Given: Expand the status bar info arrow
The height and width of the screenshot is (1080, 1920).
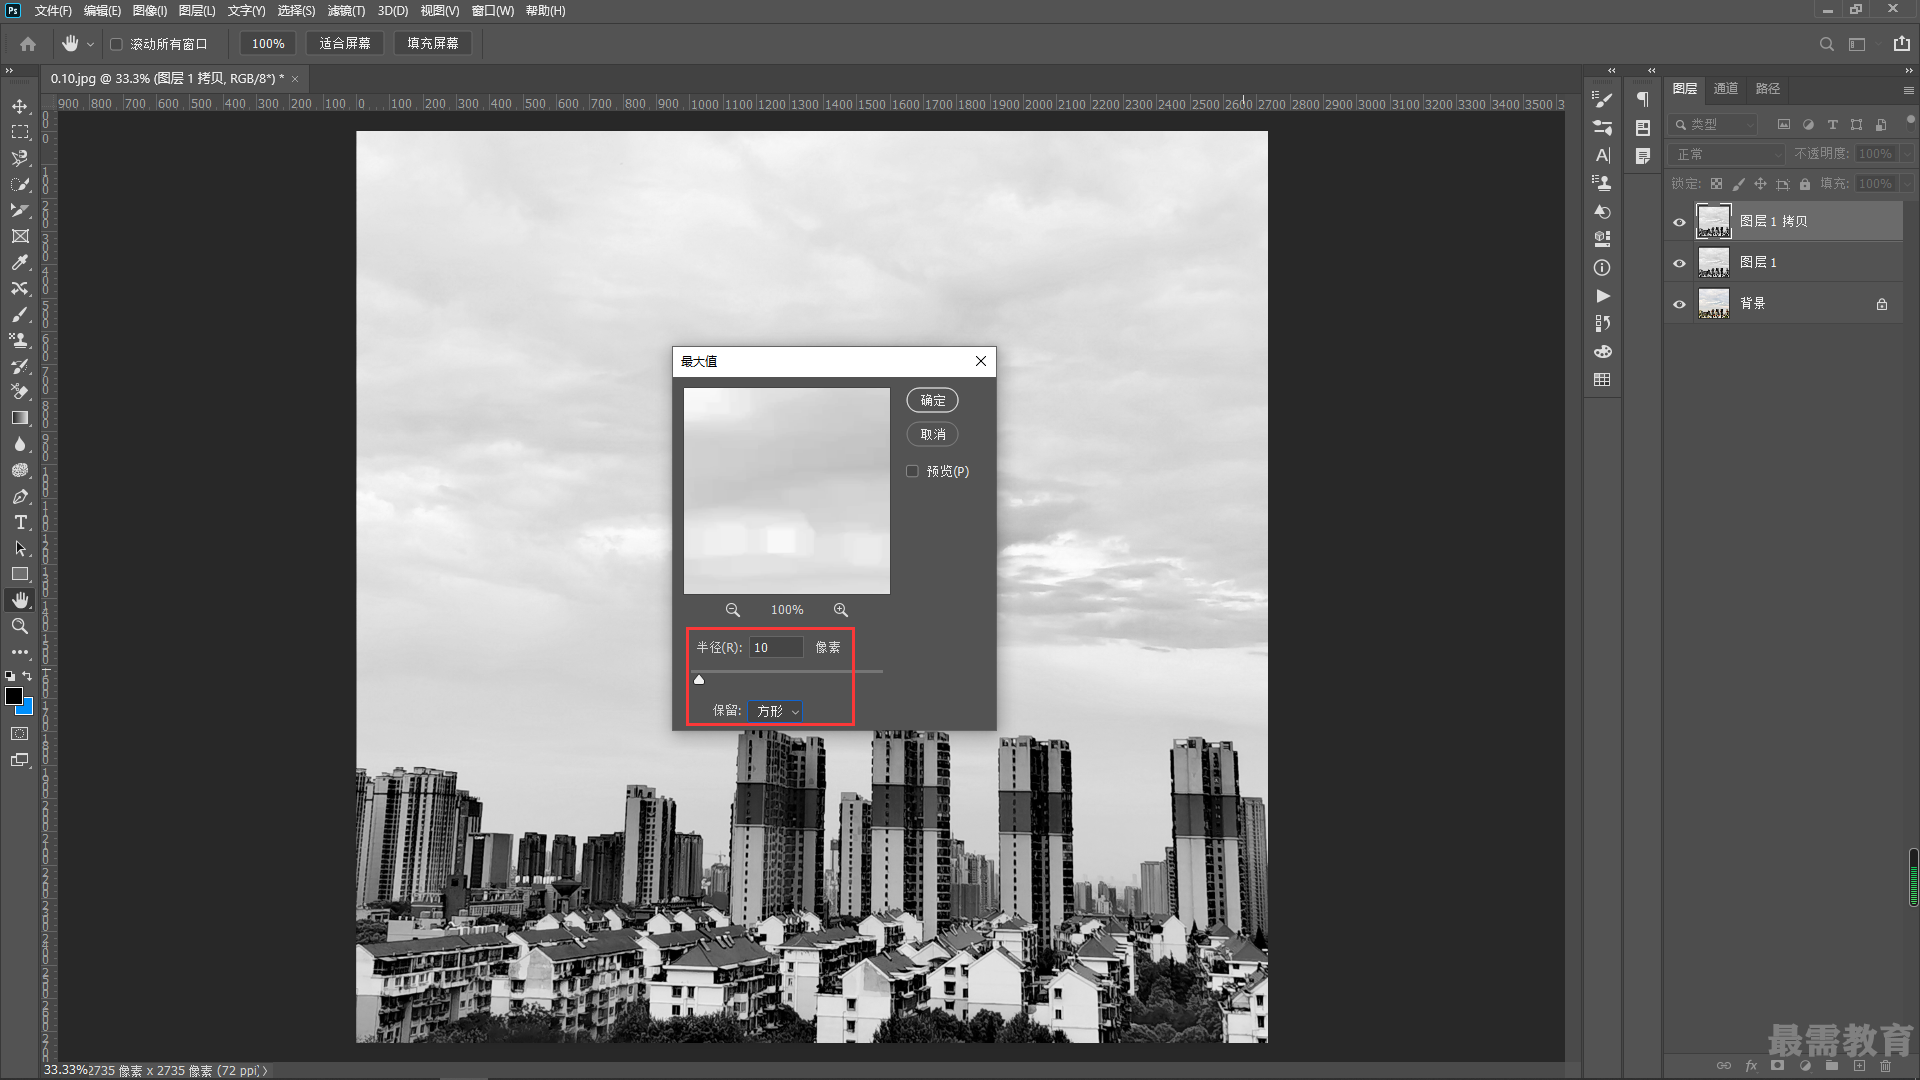Looking at the screenshot, I should [265, 1071].
